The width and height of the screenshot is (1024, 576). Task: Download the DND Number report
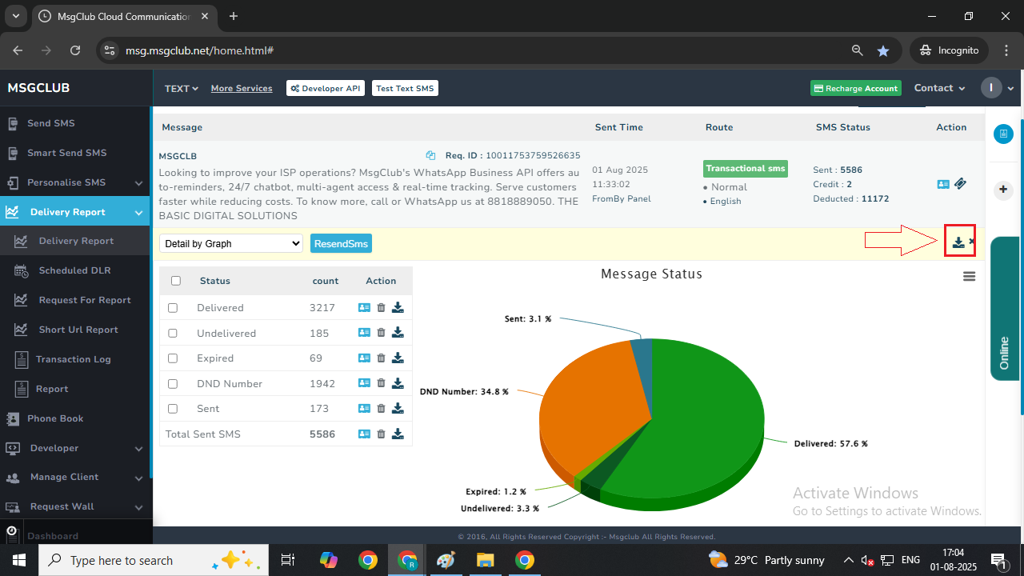[398, 383]
